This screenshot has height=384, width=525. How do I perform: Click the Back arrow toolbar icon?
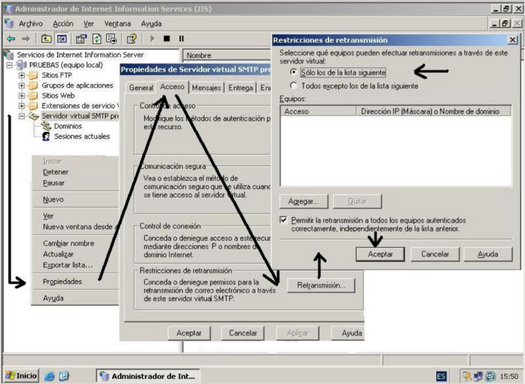(11, 39)
